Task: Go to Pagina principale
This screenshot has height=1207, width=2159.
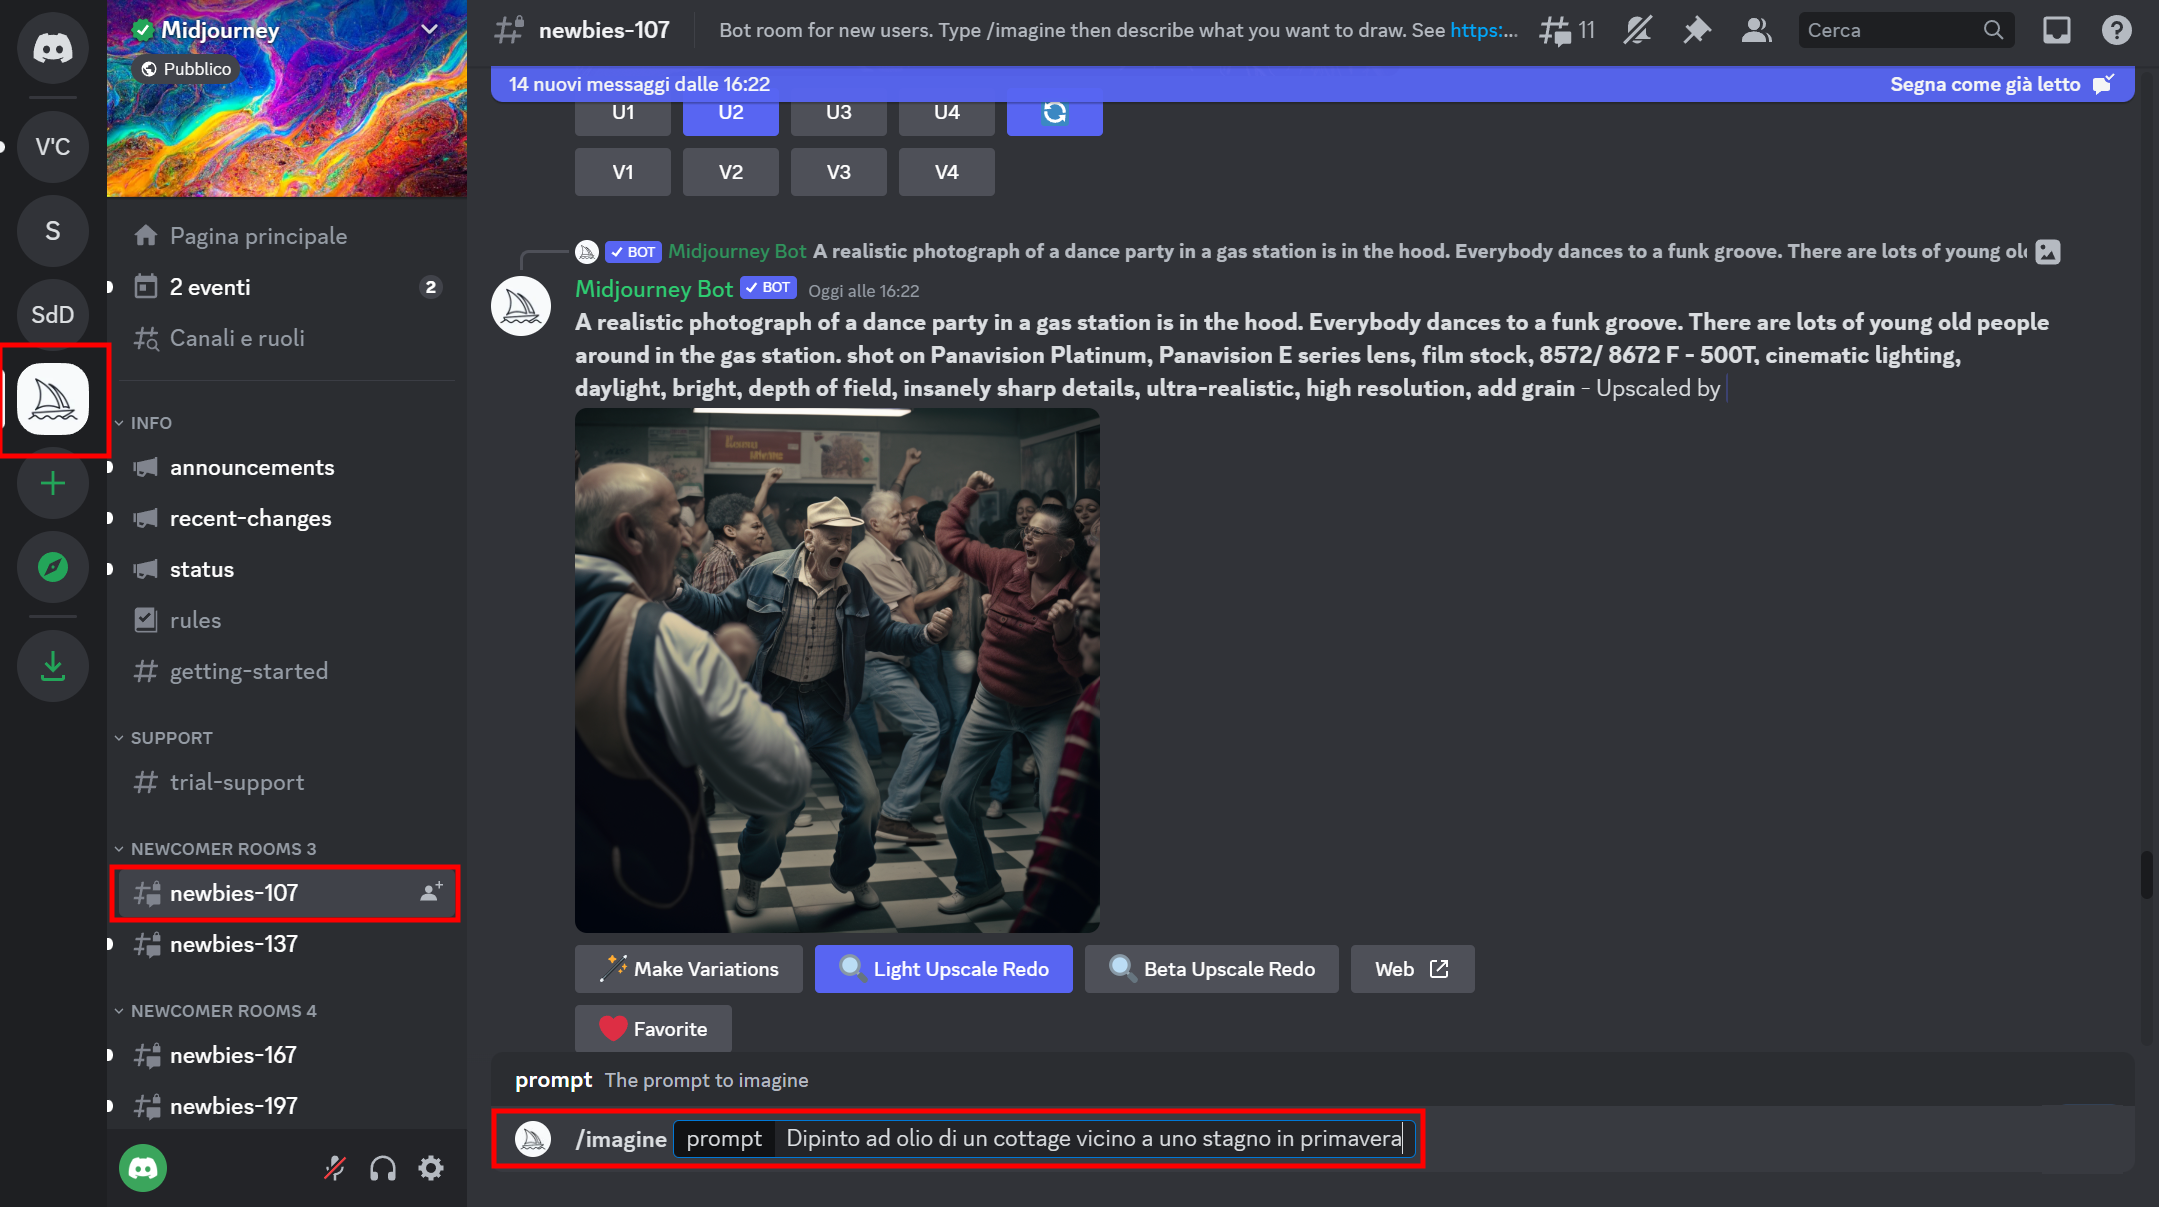Action: click(258, 236)
